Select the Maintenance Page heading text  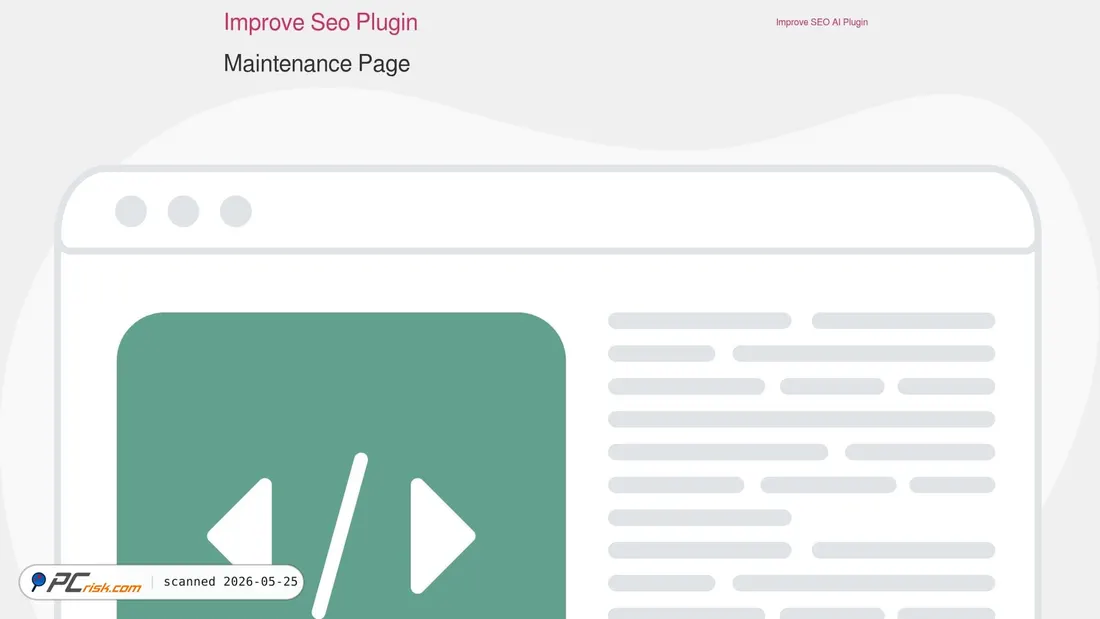coord(316,64)
